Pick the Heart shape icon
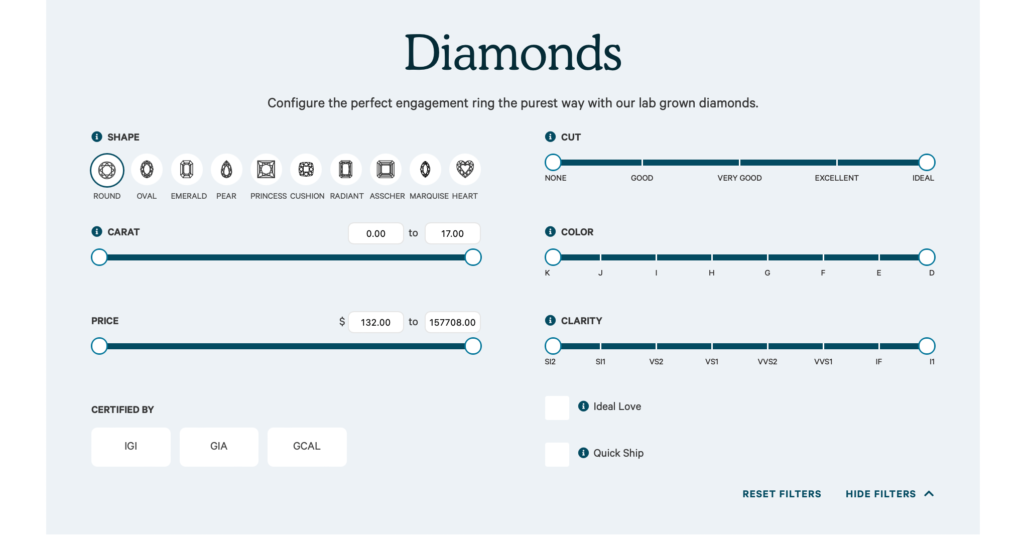1024x553 pixels. tap(465, 170)
